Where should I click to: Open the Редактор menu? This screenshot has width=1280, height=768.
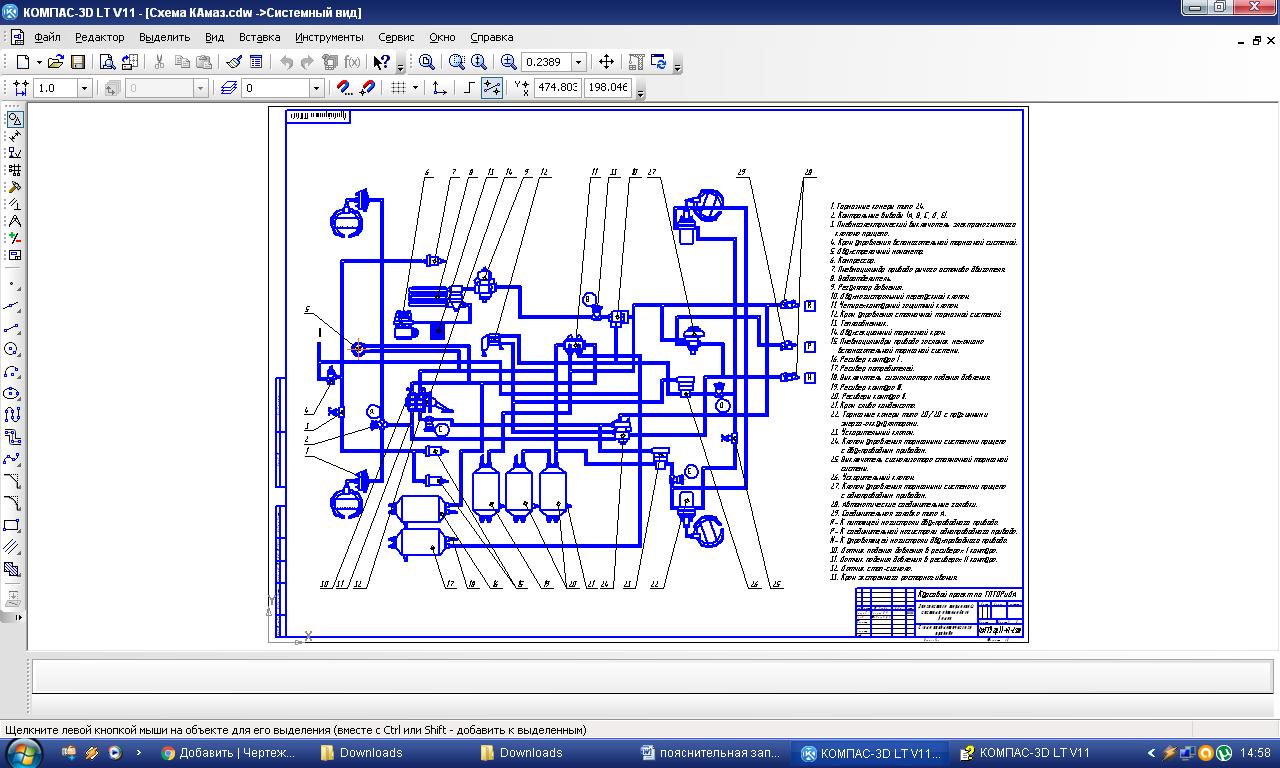point(100,37)
